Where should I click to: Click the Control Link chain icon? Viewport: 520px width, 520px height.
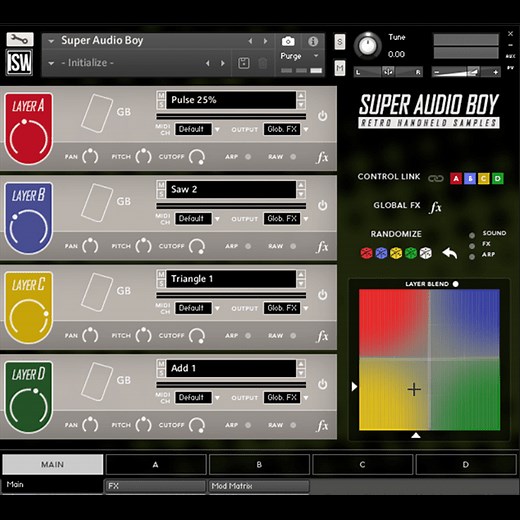[436, 179]
